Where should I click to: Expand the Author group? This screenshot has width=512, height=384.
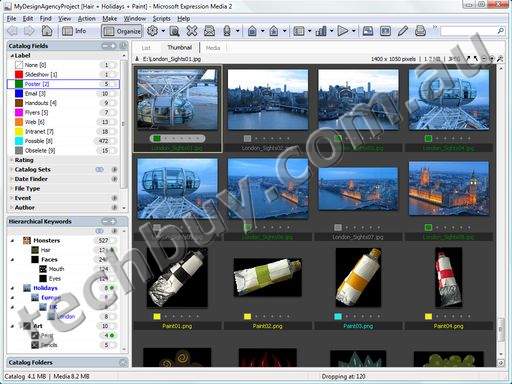coord(12,208)
